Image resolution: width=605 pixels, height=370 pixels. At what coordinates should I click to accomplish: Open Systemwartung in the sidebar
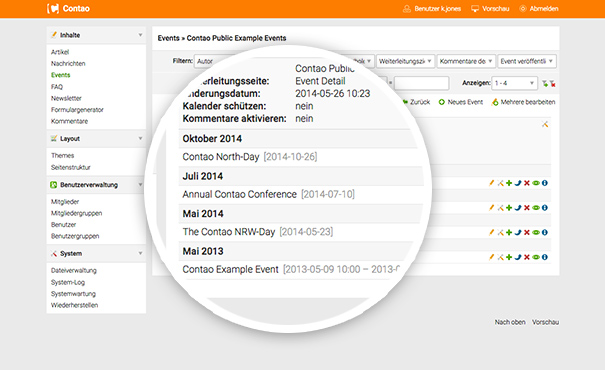click(73, 294)
